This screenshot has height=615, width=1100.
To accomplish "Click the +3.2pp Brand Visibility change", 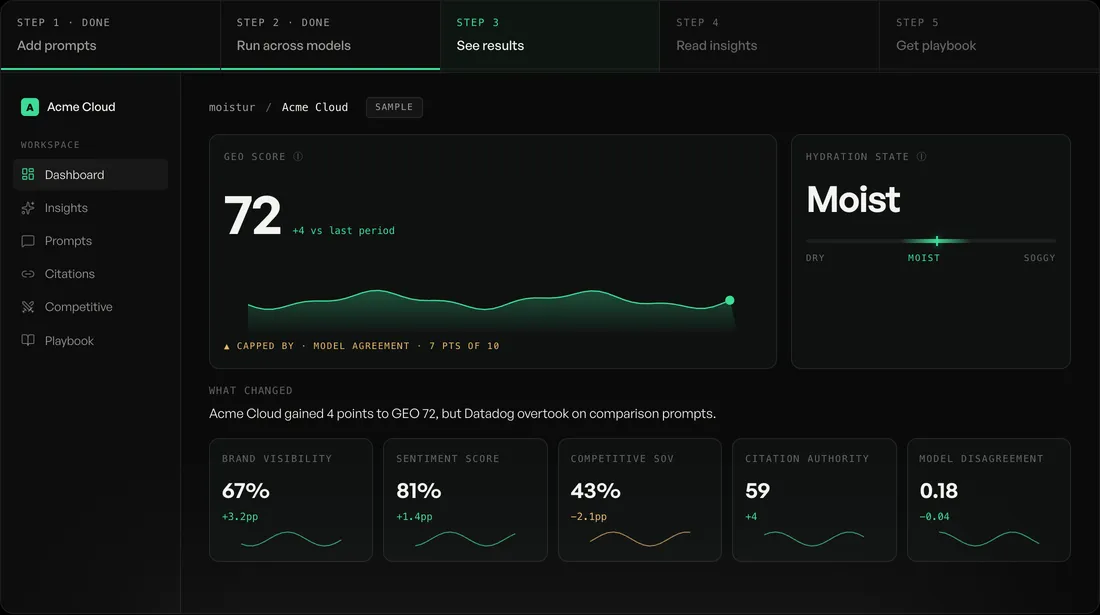I will click(240, 517).
